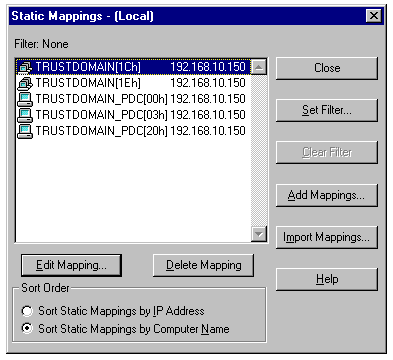
Task: Select Sort Static Mappings by IP Address
Action: click(27, 311)
